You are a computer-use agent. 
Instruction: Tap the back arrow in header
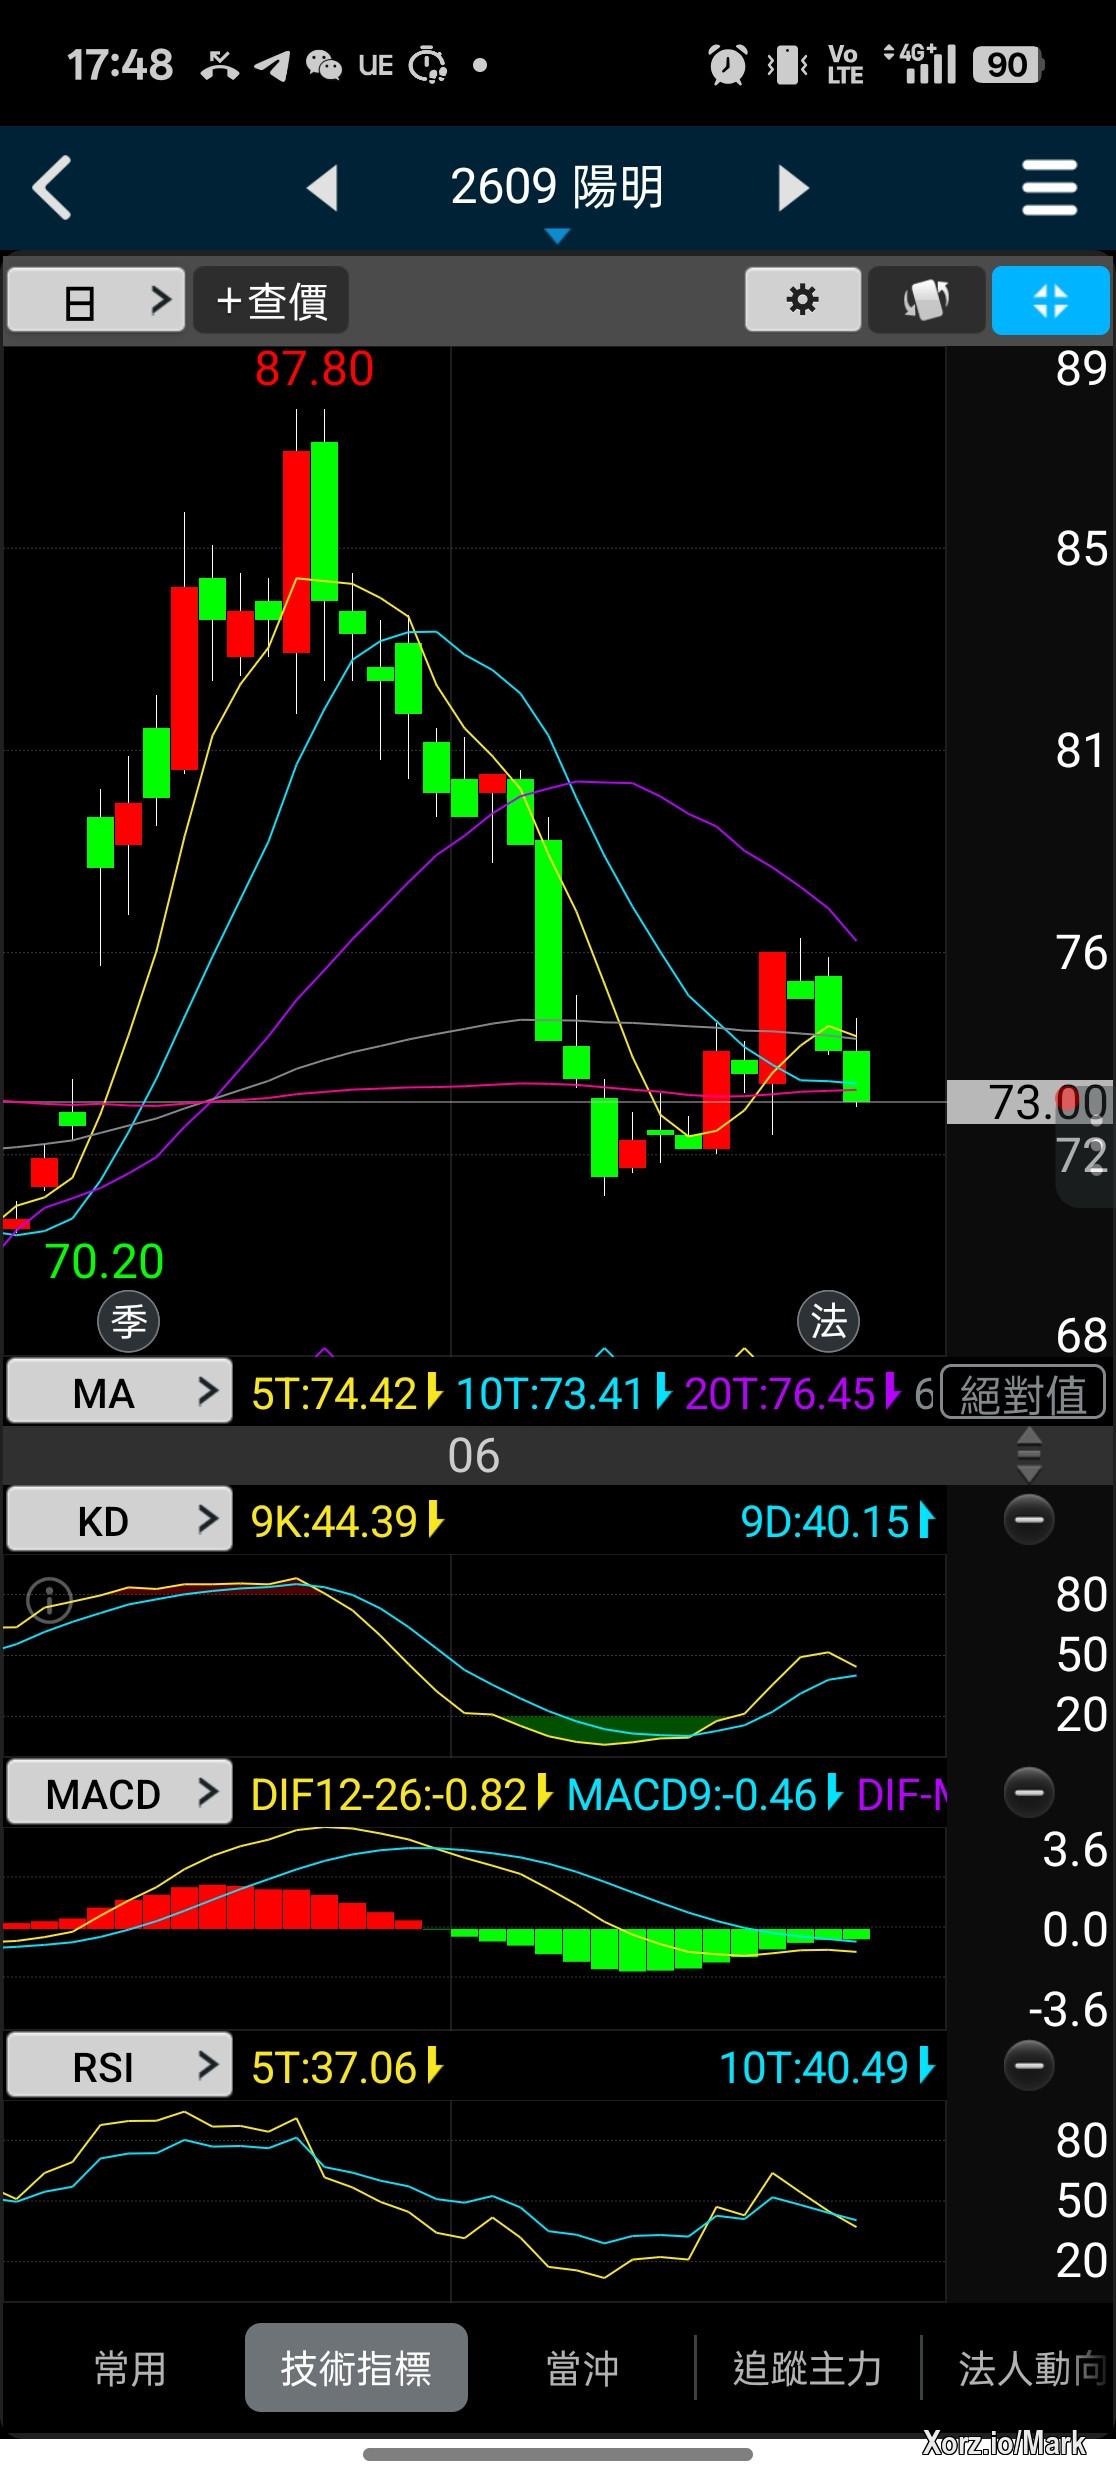[52, 187]
